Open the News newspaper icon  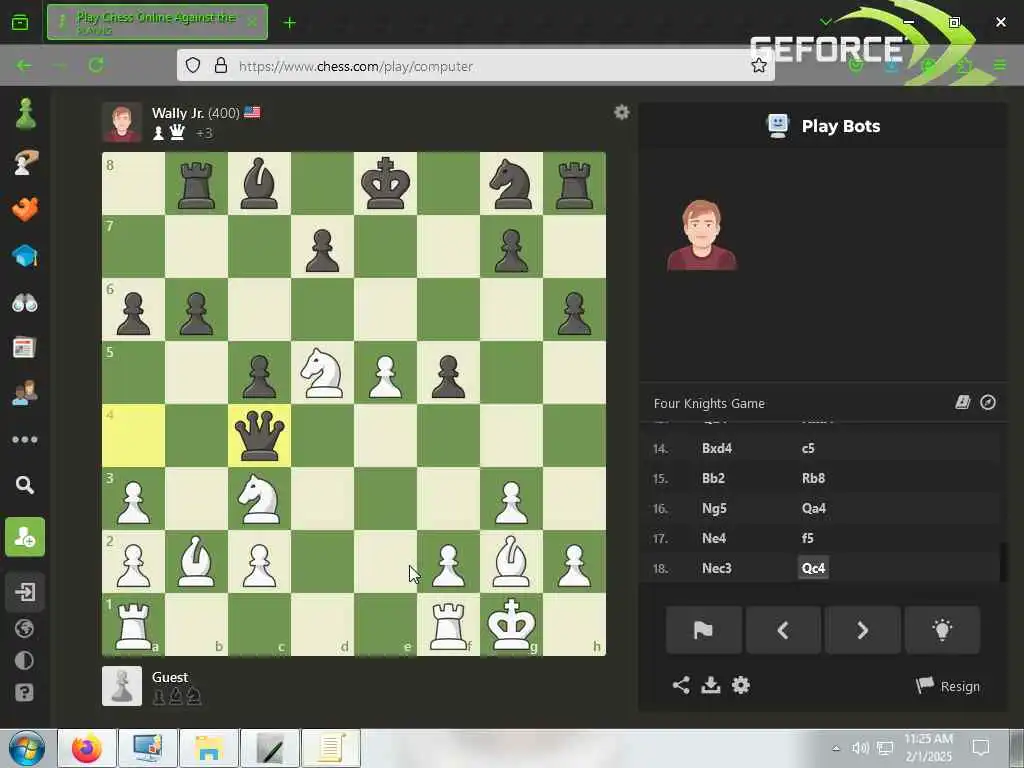[x=24, y=347]
